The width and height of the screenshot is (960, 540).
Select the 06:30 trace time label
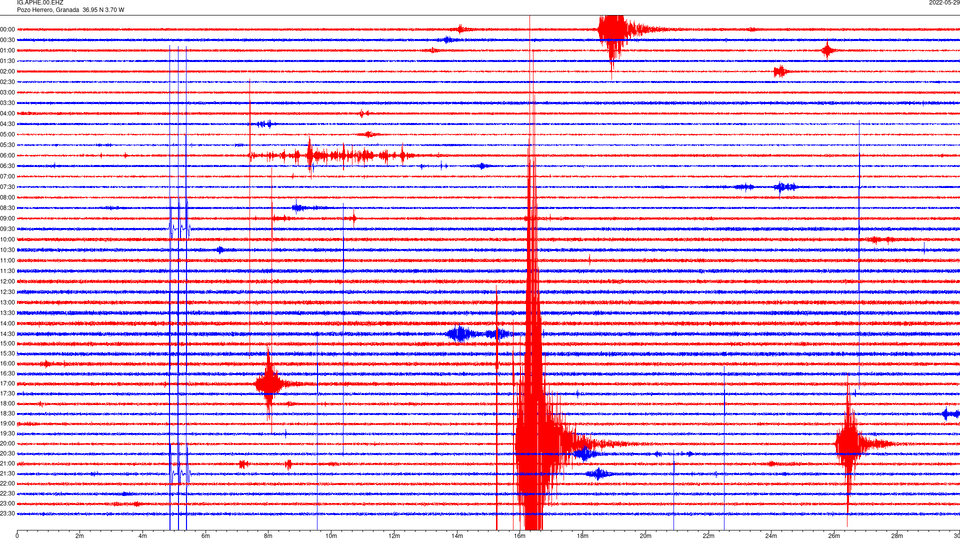tap(8, 166)
